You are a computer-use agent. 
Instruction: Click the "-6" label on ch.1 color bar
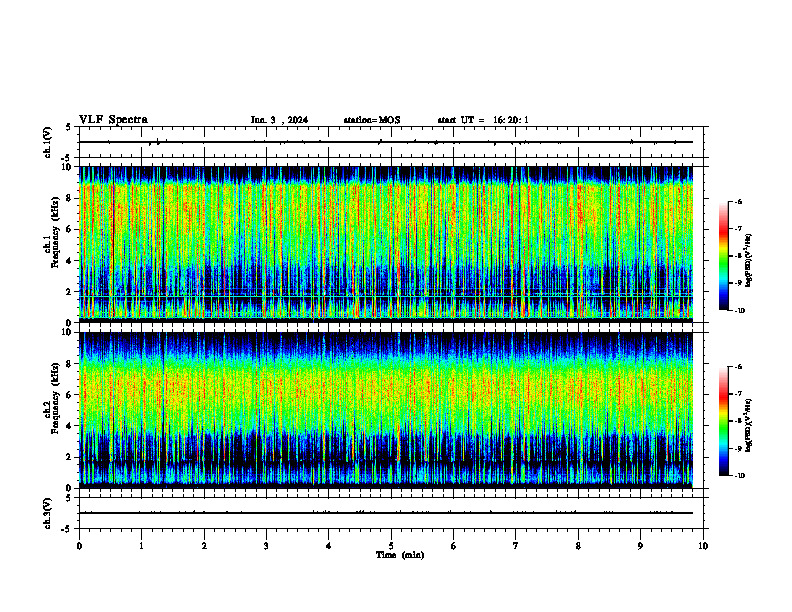pyautogui.click(x=738, y=202)
